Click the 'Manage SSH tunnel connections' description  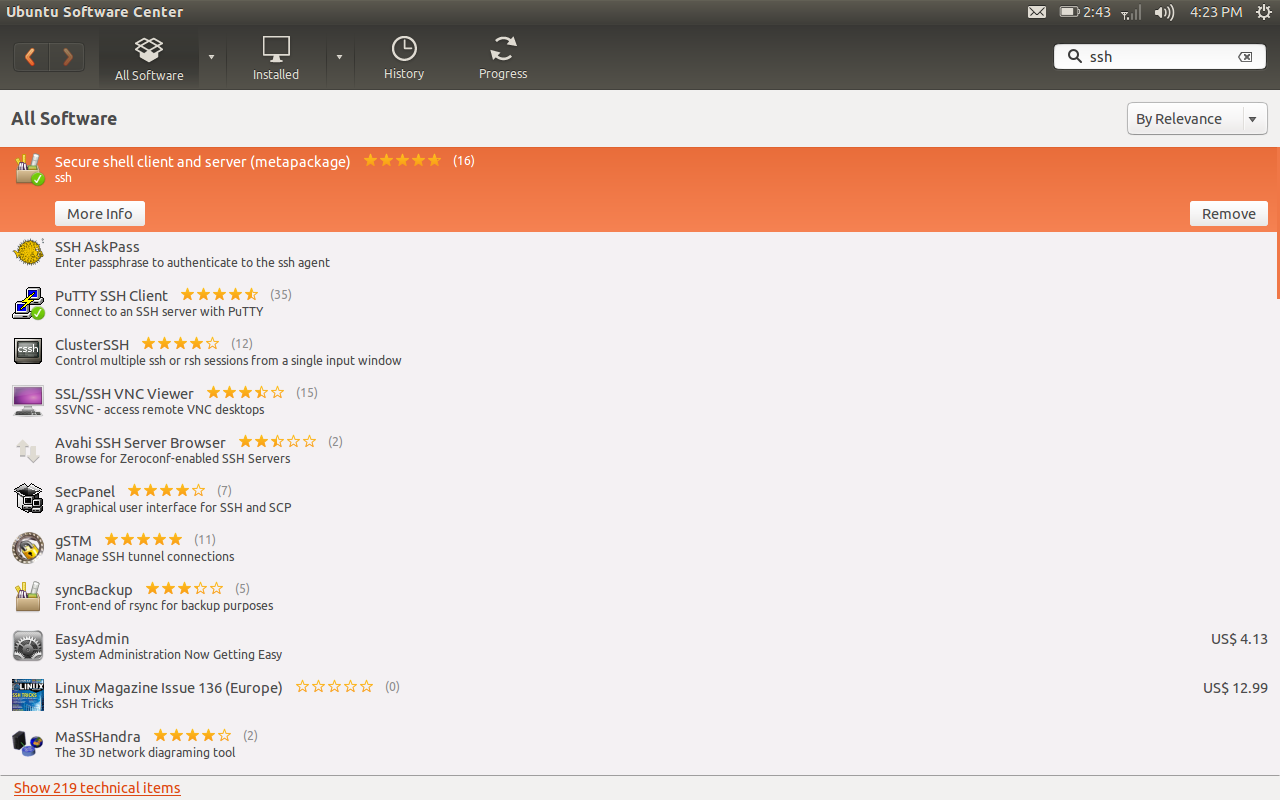(x=145, y=557)
